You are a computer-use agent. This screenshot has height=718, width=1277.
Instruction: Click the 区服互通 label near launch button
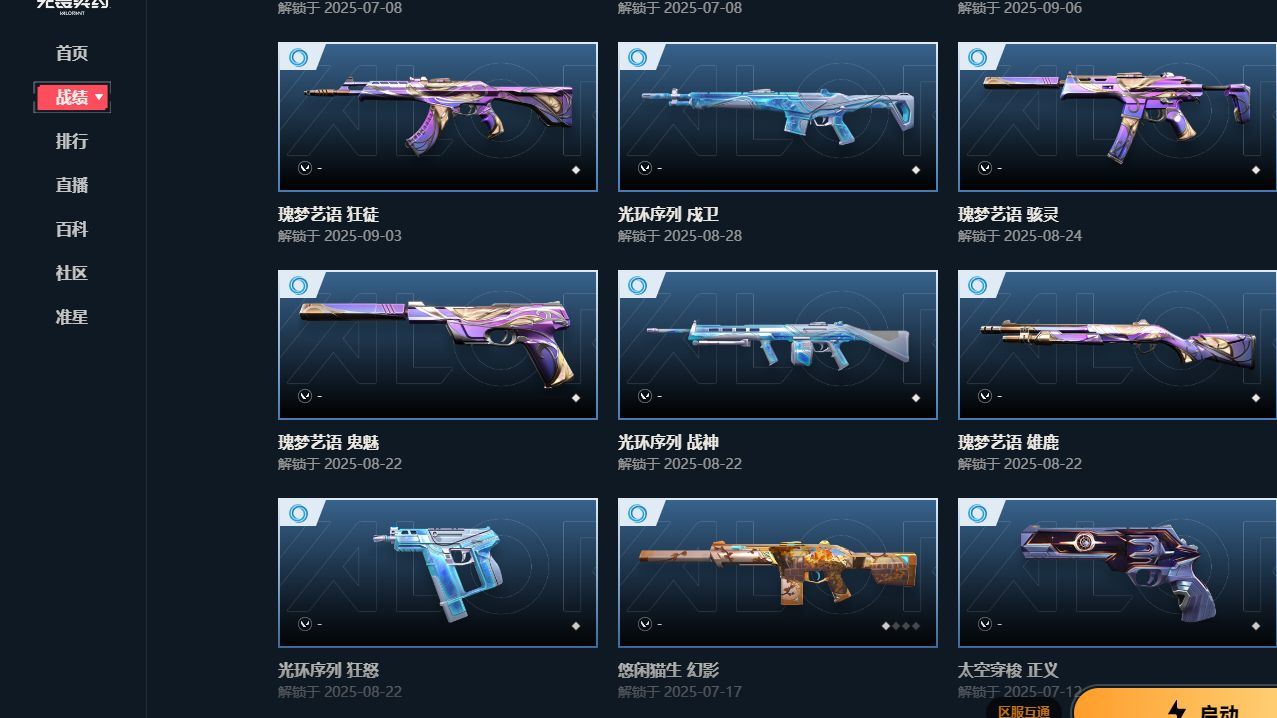(x=1024, y=711)
